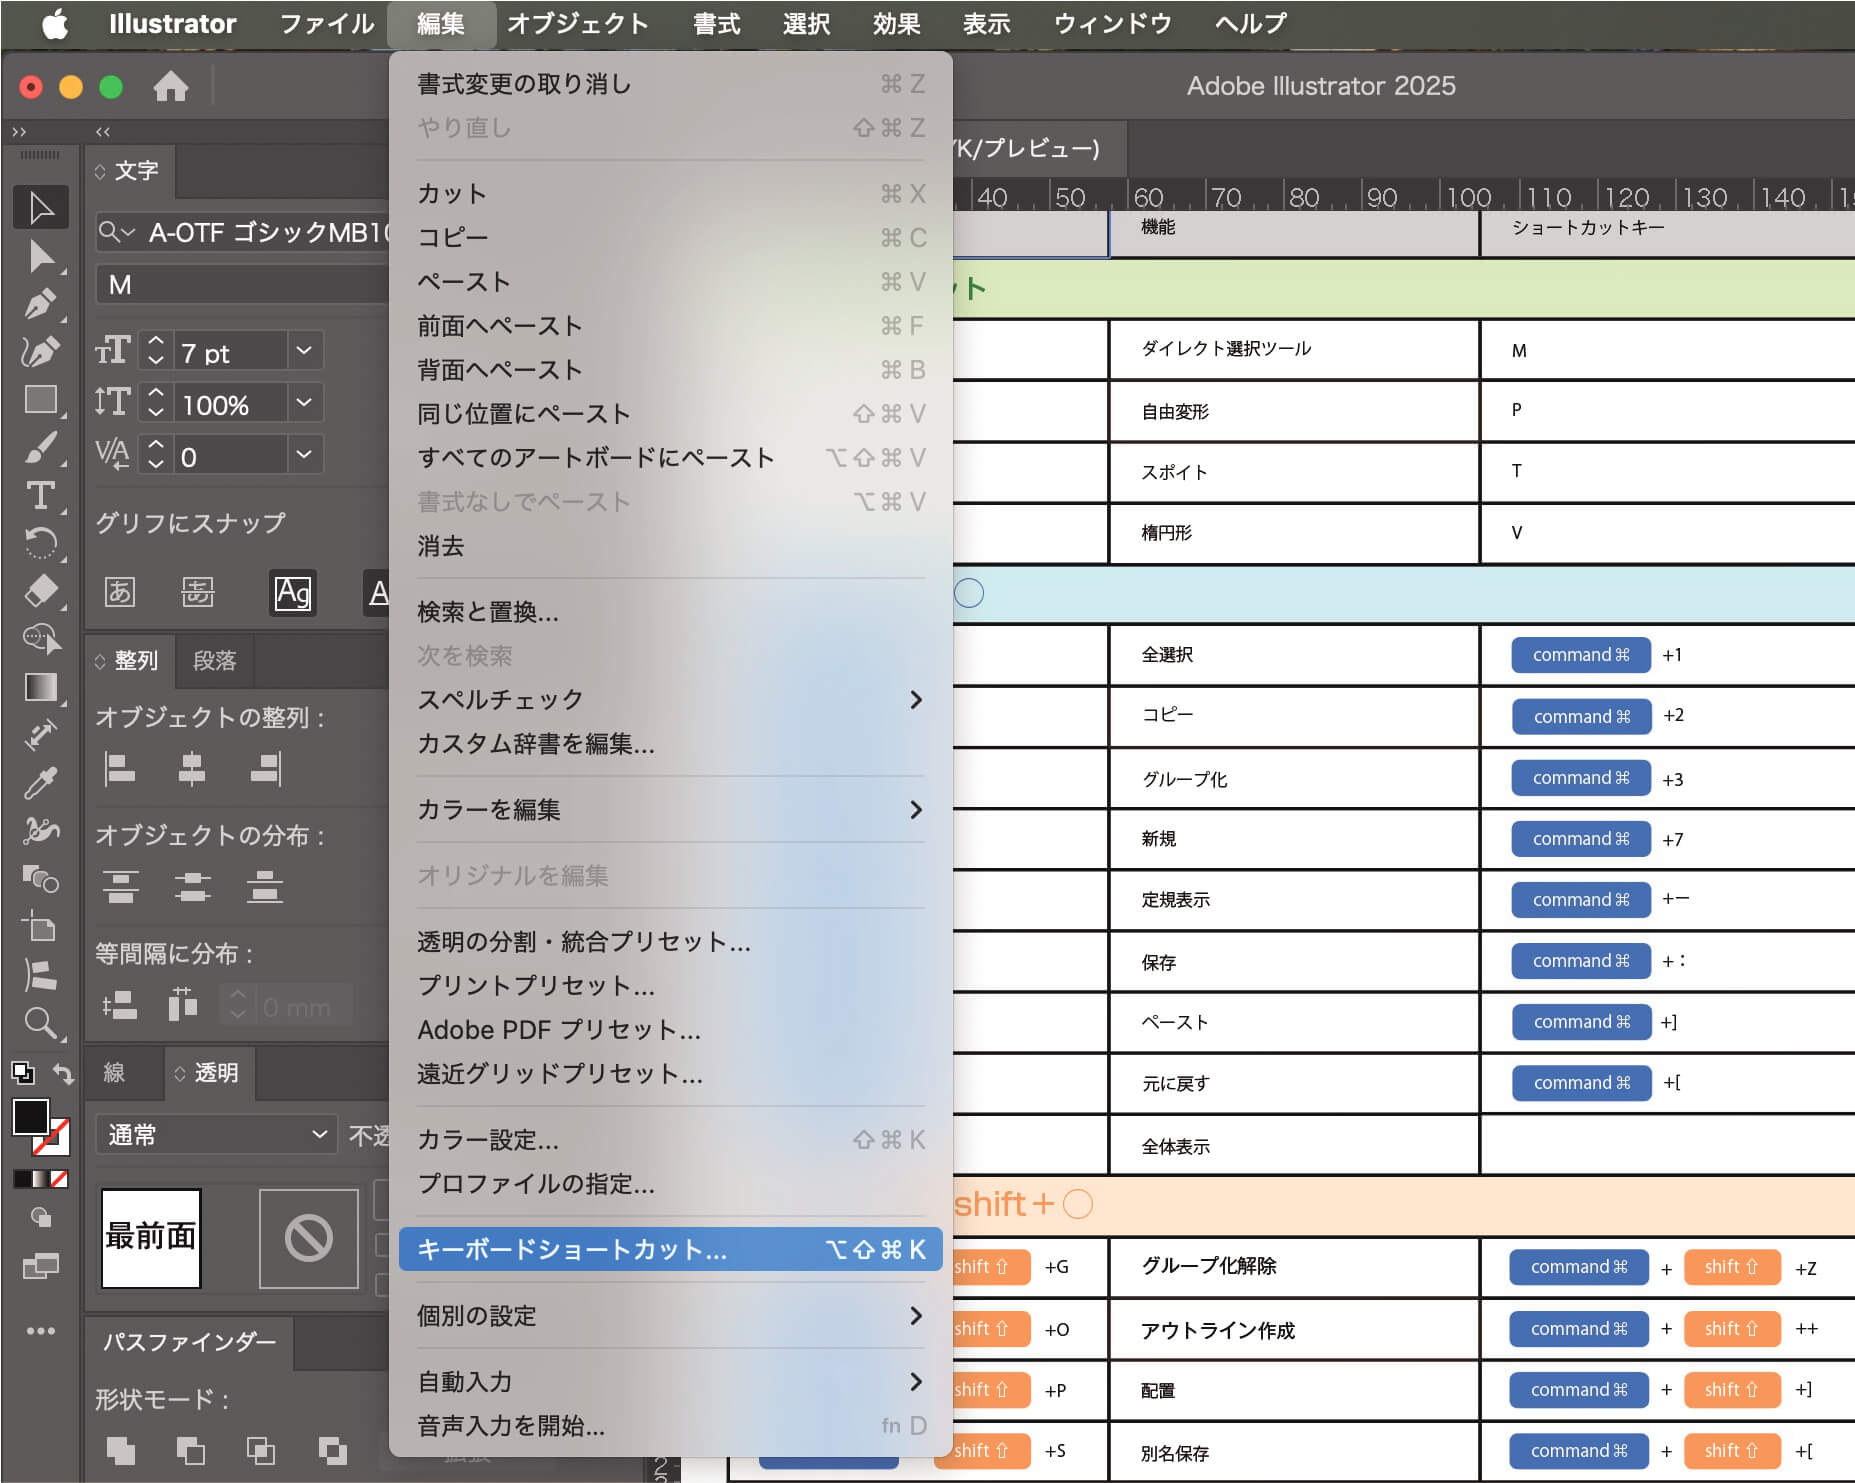Image resolution: width=1855 pixels, height=1483 pixels.
Task: Select the Gradient tool
Action: click(x=42, y=688)
